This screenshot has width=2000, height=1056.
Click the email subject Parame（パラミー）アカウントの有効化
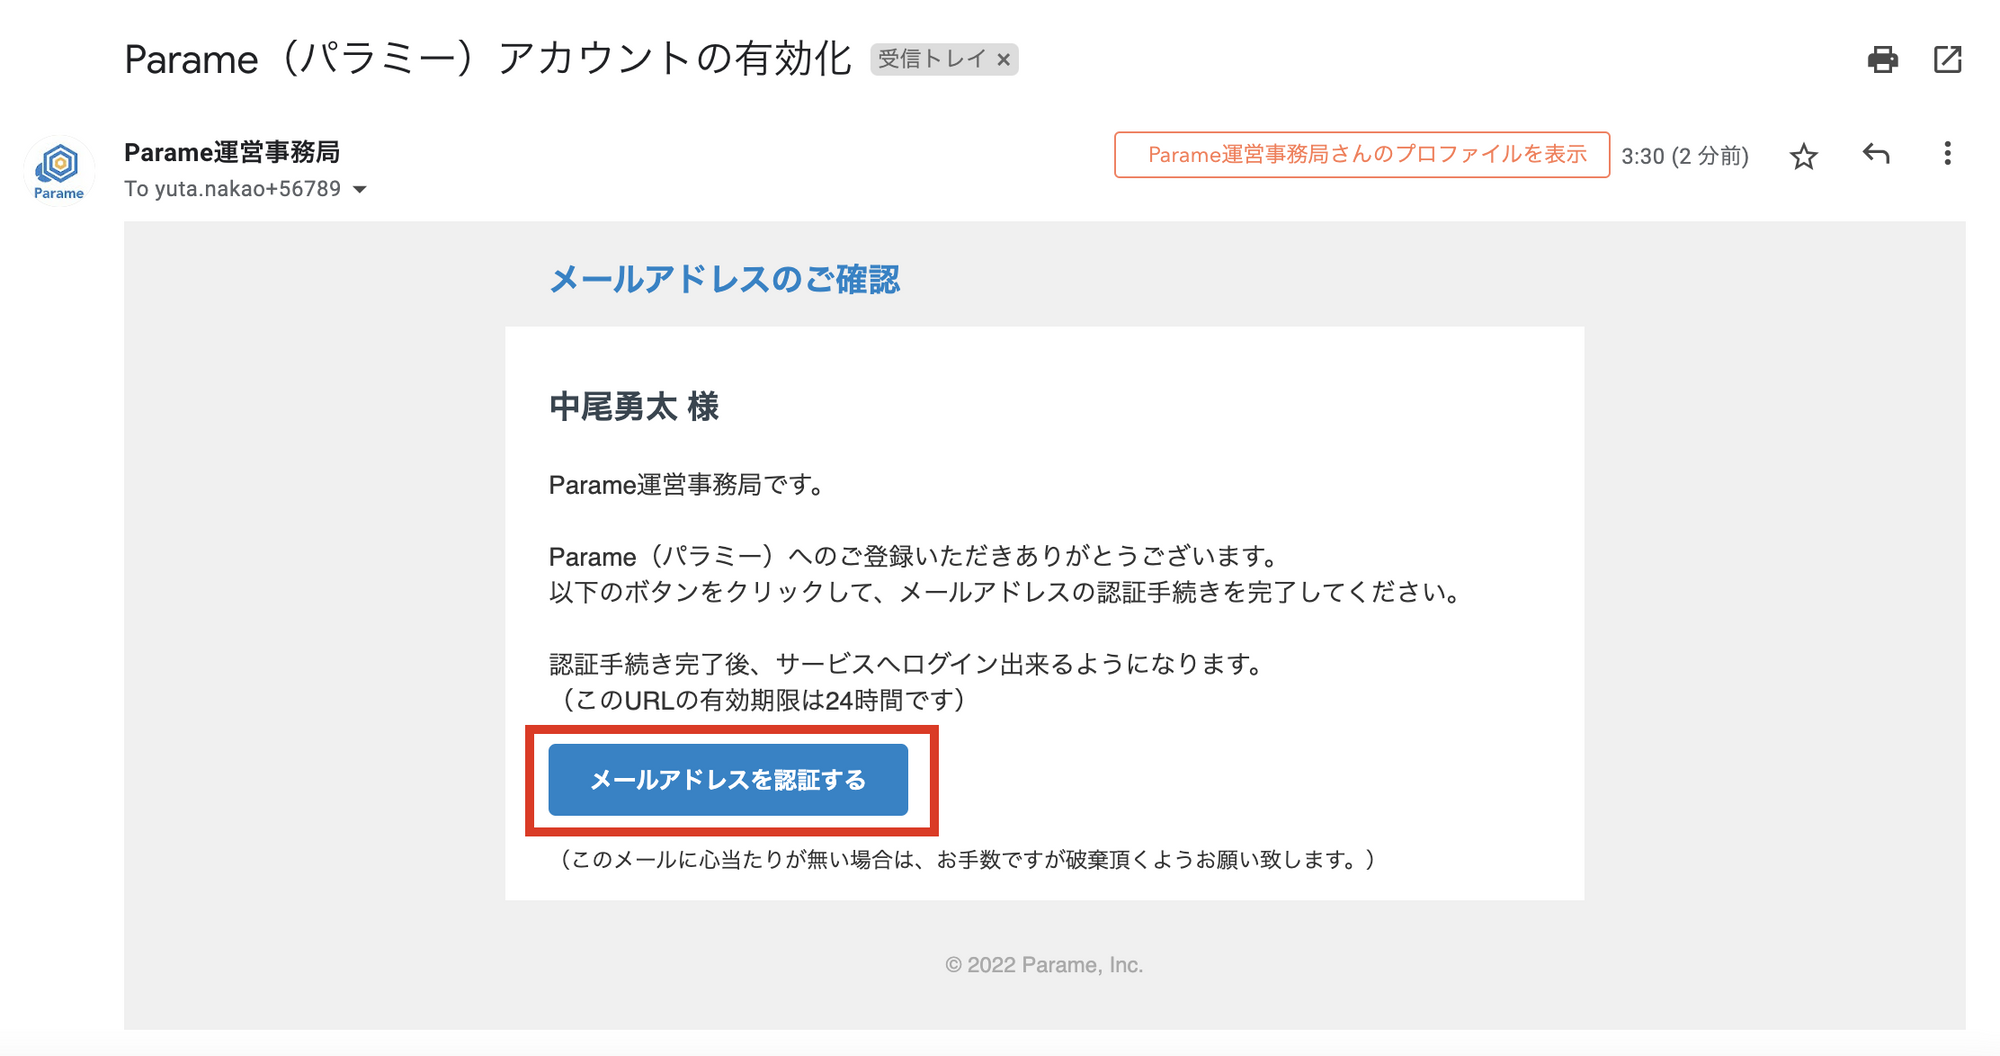pos(487,59)
